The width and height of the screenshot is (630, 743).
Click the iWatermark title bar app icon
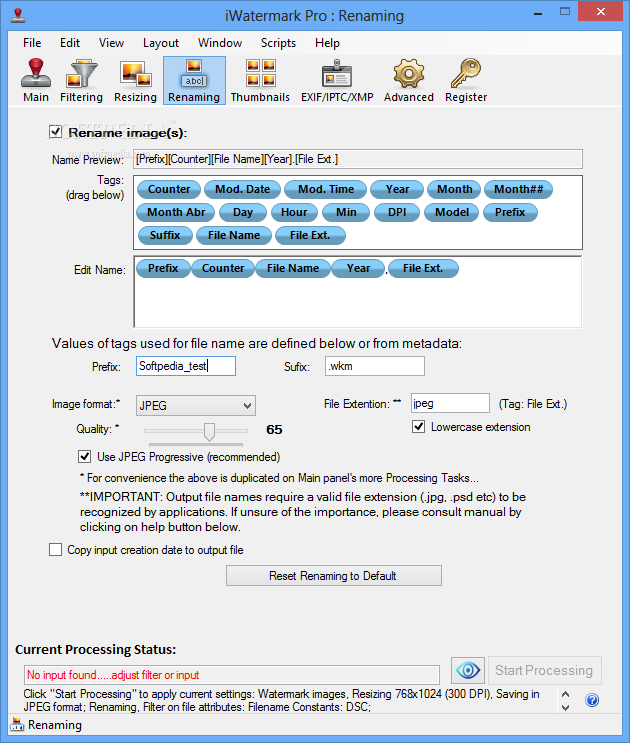(x=18, y=15)
